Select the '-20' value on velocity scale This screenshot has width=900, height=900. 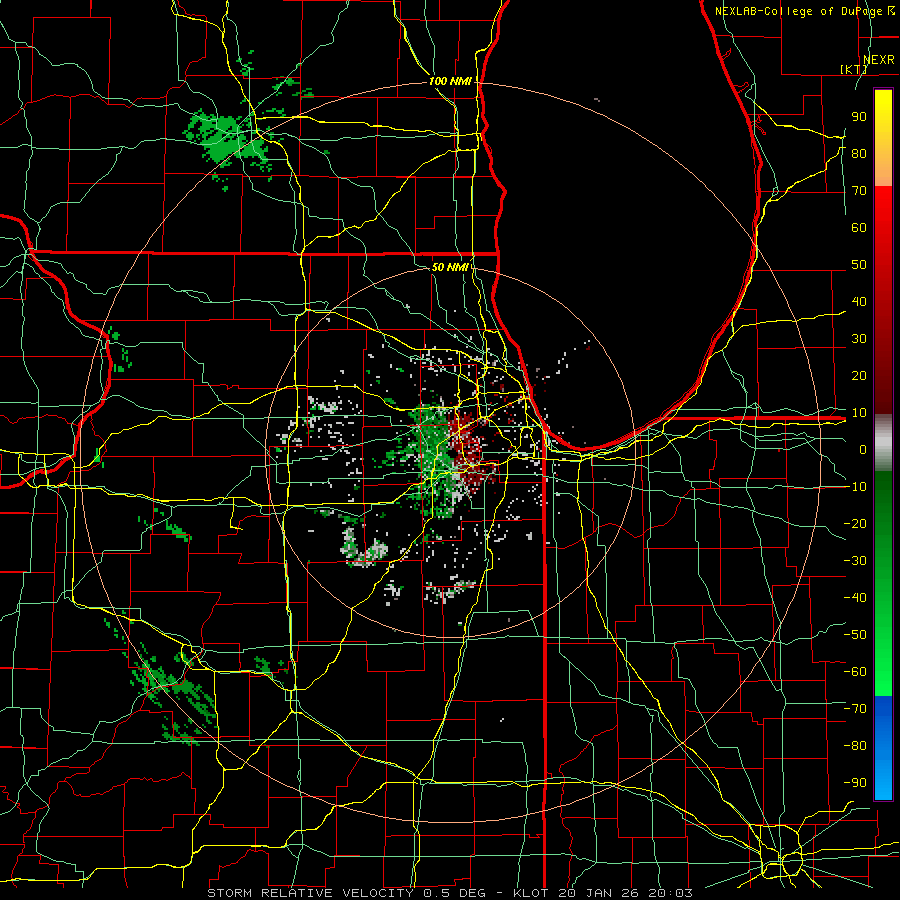(855, 523)
